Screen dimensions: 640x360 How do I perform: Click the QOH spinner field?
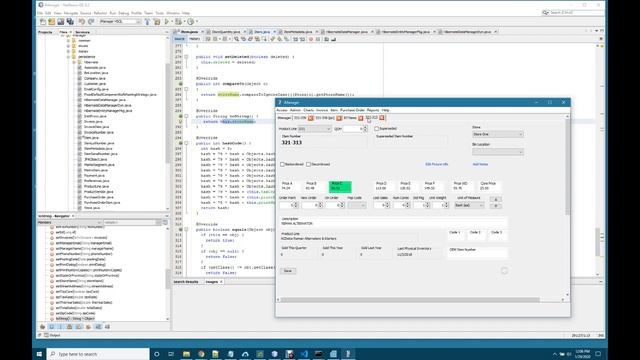(355, 129)
